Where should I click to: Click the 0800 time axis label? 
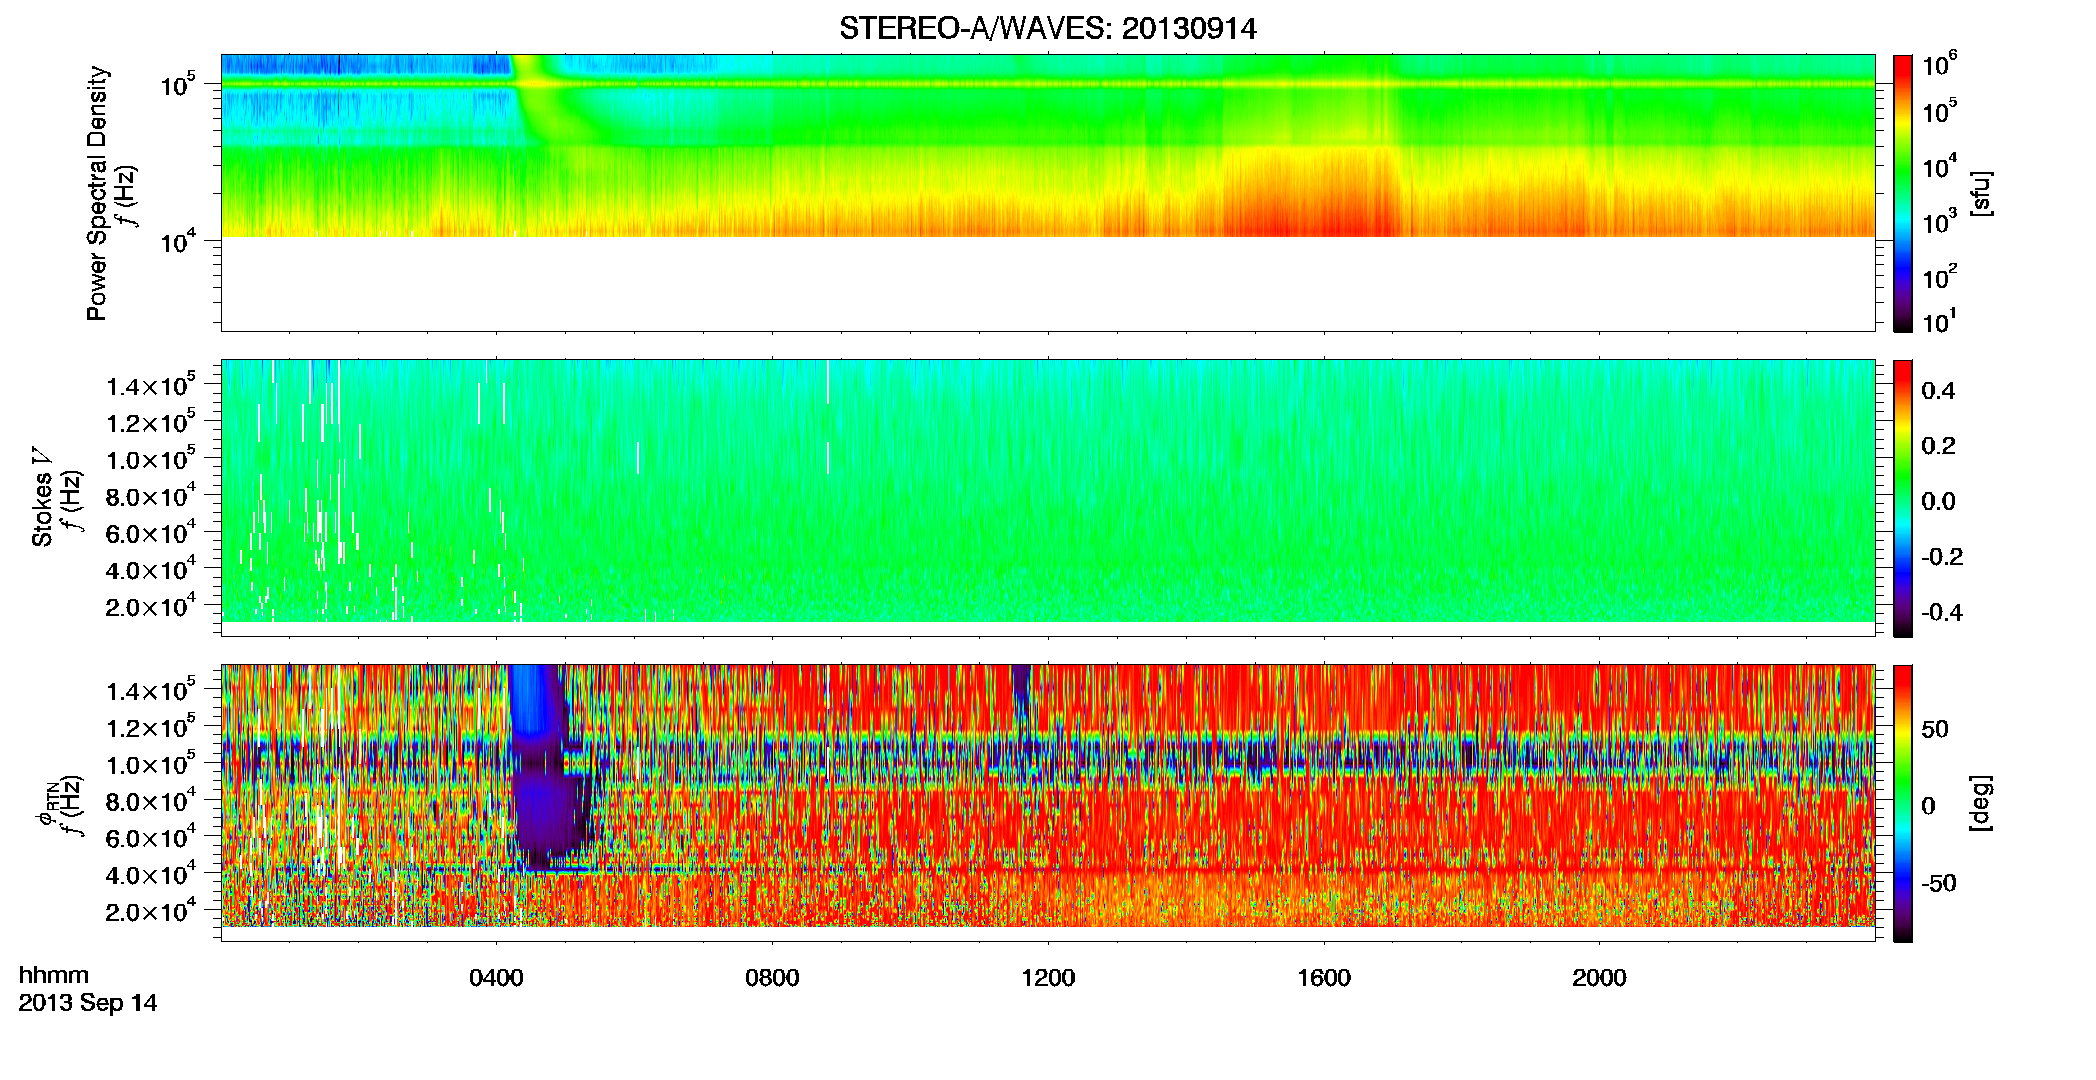(x=772, y=977)
